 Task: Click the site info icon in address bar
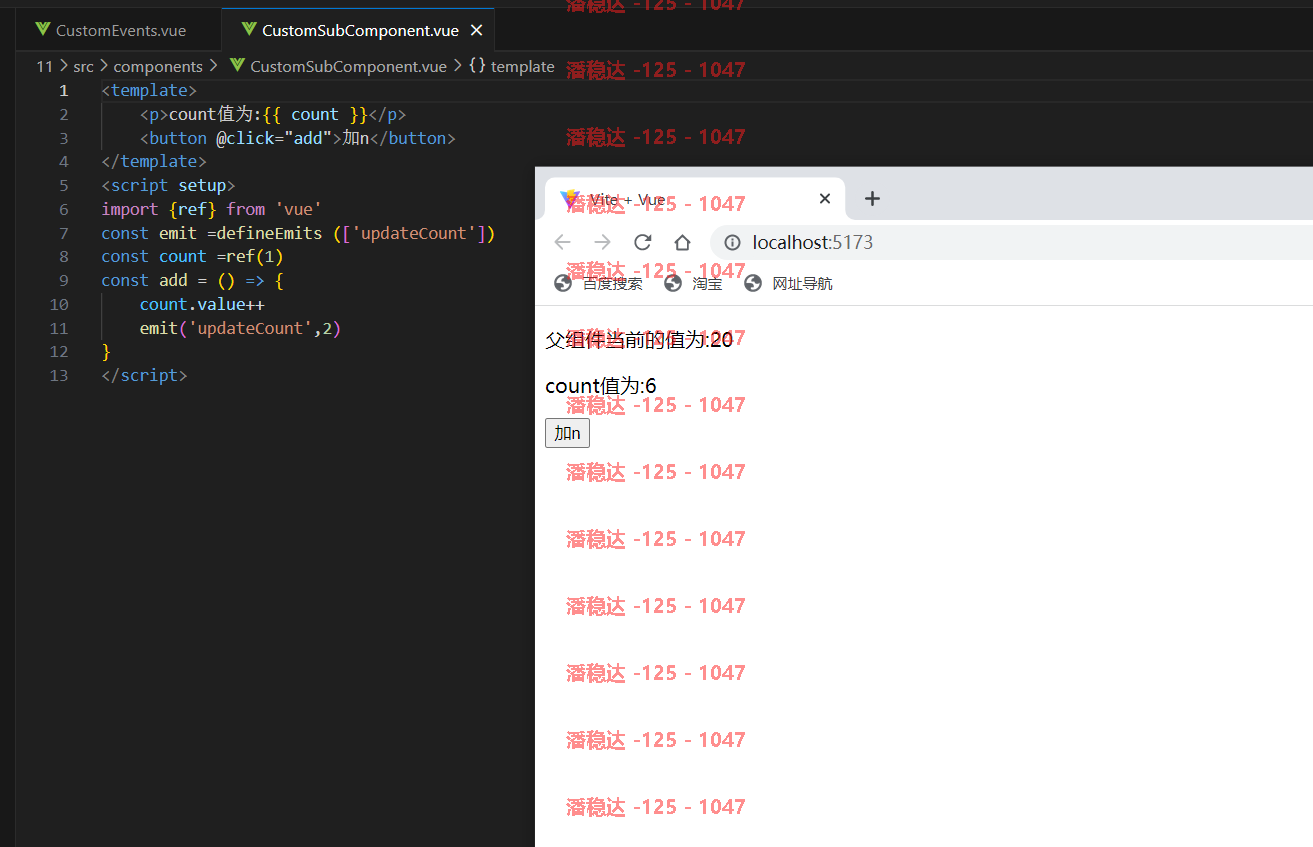[x=732, y=242]
